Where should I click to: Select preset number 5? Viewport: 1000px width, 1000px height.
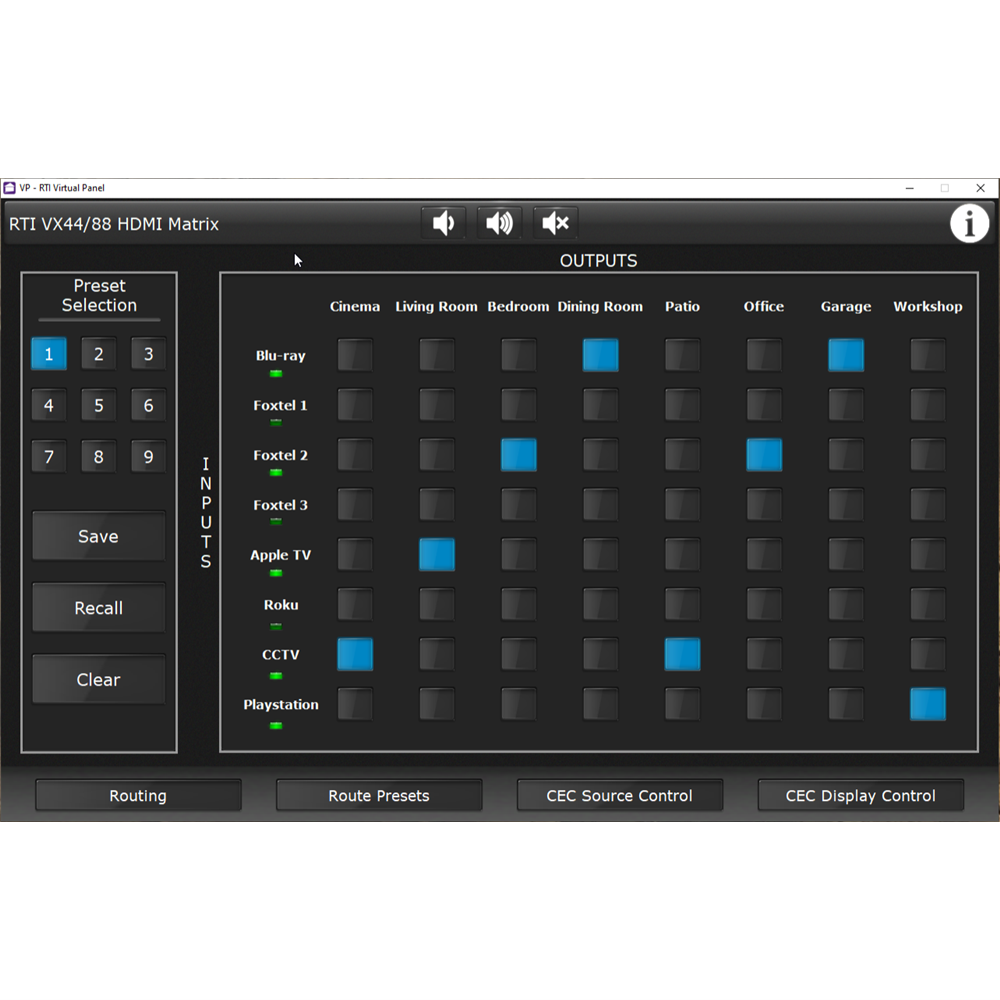click(99, 406)
